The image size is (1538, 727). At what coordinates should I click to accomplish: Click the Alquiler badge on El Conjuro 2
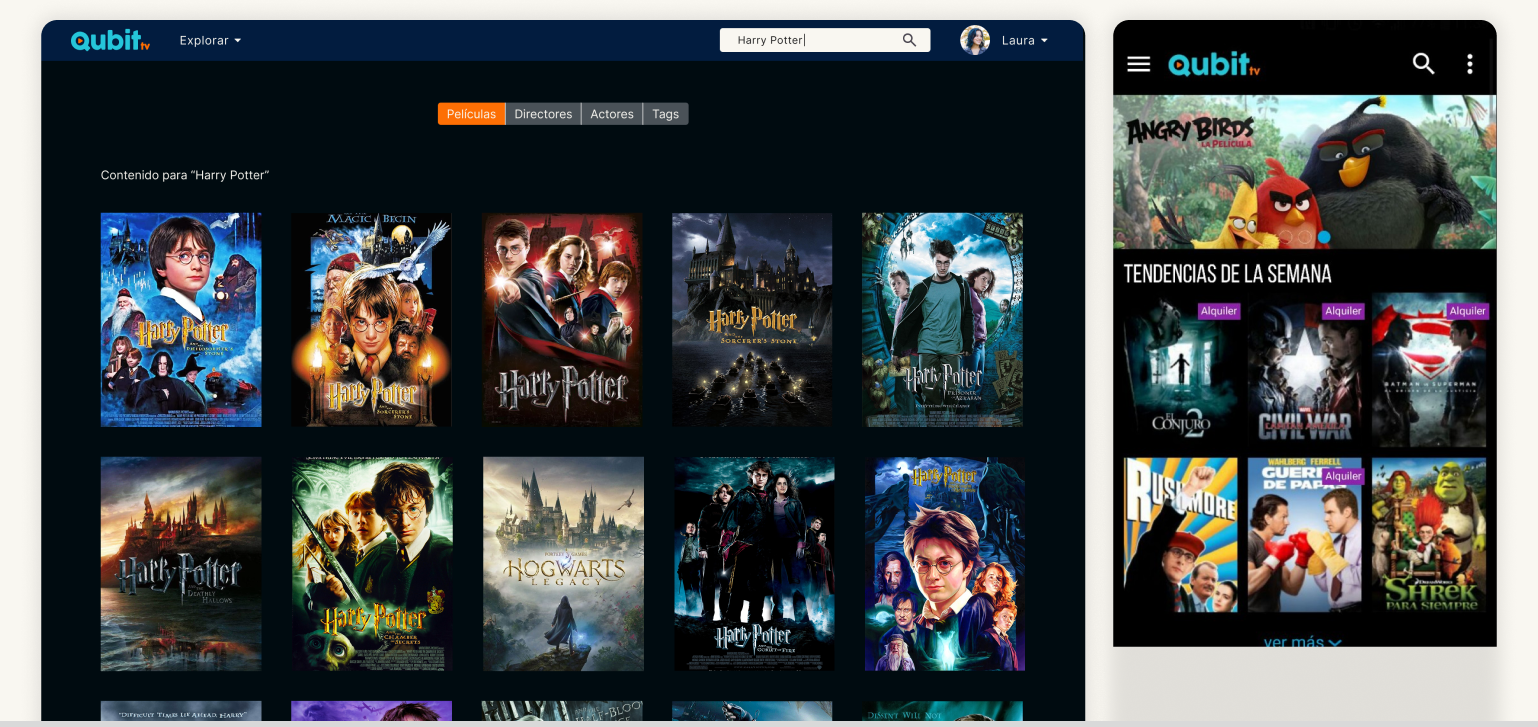coord(1219,311)
